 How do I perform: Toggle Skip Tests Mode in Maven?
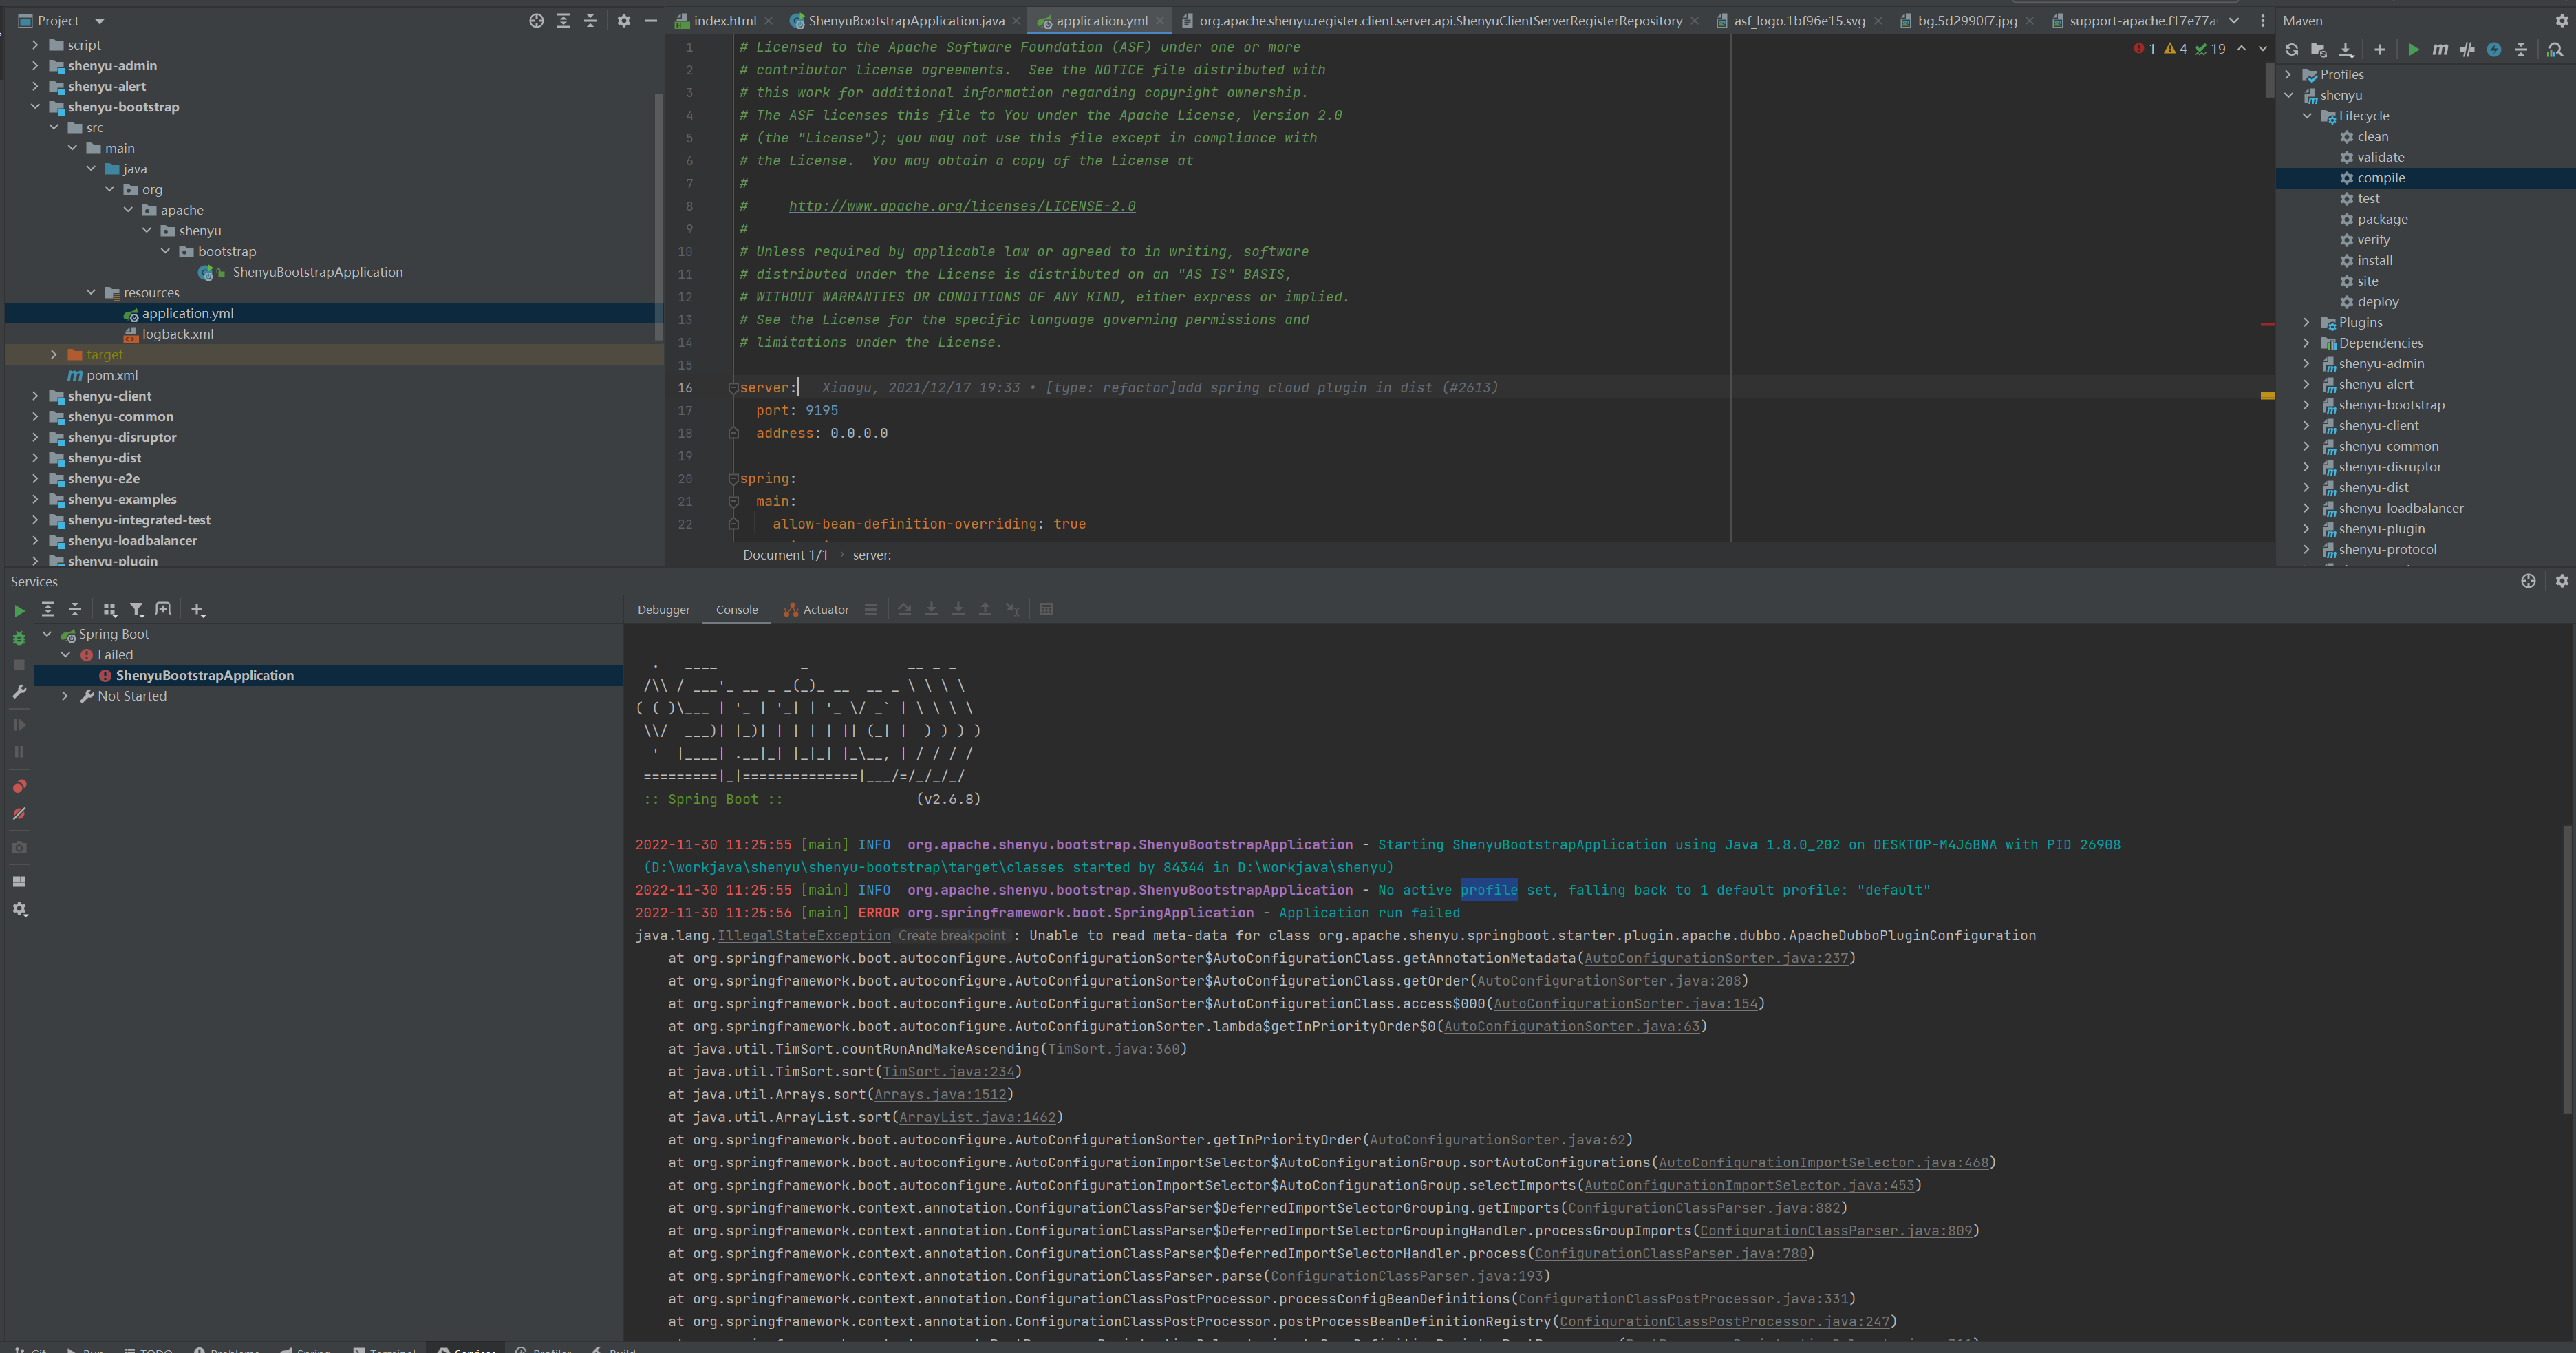2494,49
